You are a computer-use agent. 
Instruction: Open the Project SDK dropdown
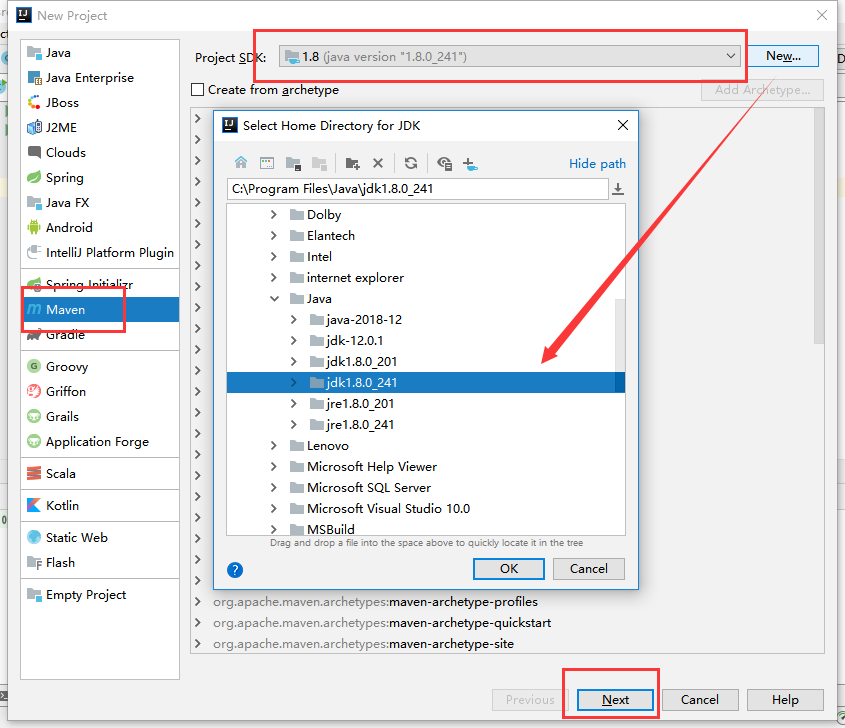click(x=509, y=56)
